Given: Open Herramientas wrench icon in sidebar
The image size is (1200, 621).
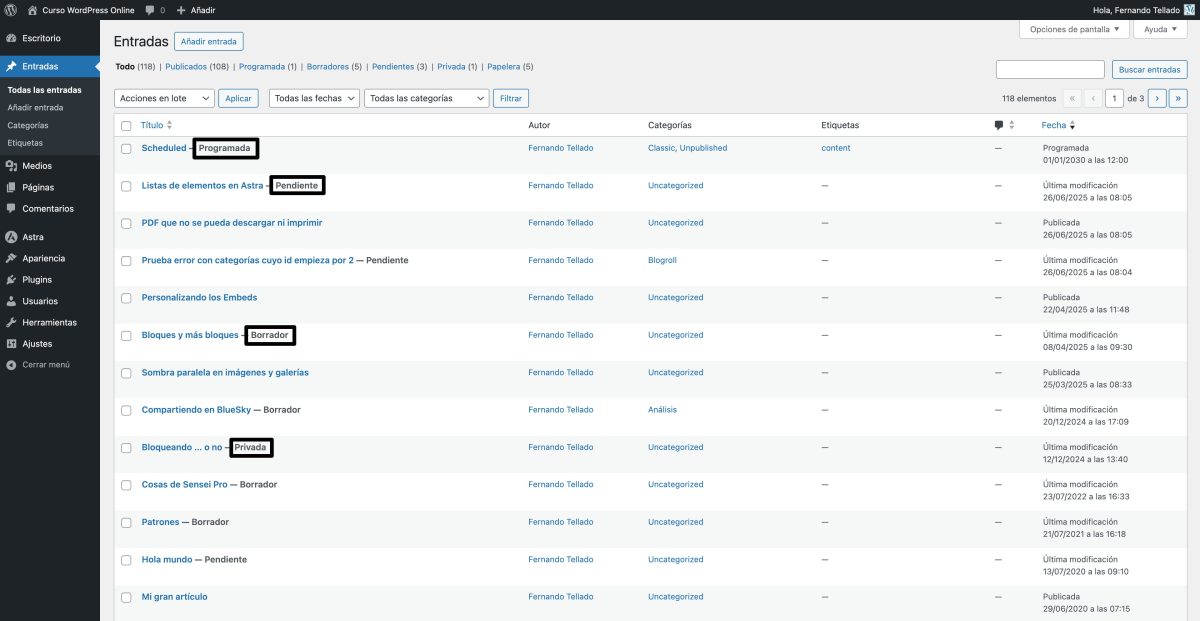Looking at the screenshot, I should (11, 322).
